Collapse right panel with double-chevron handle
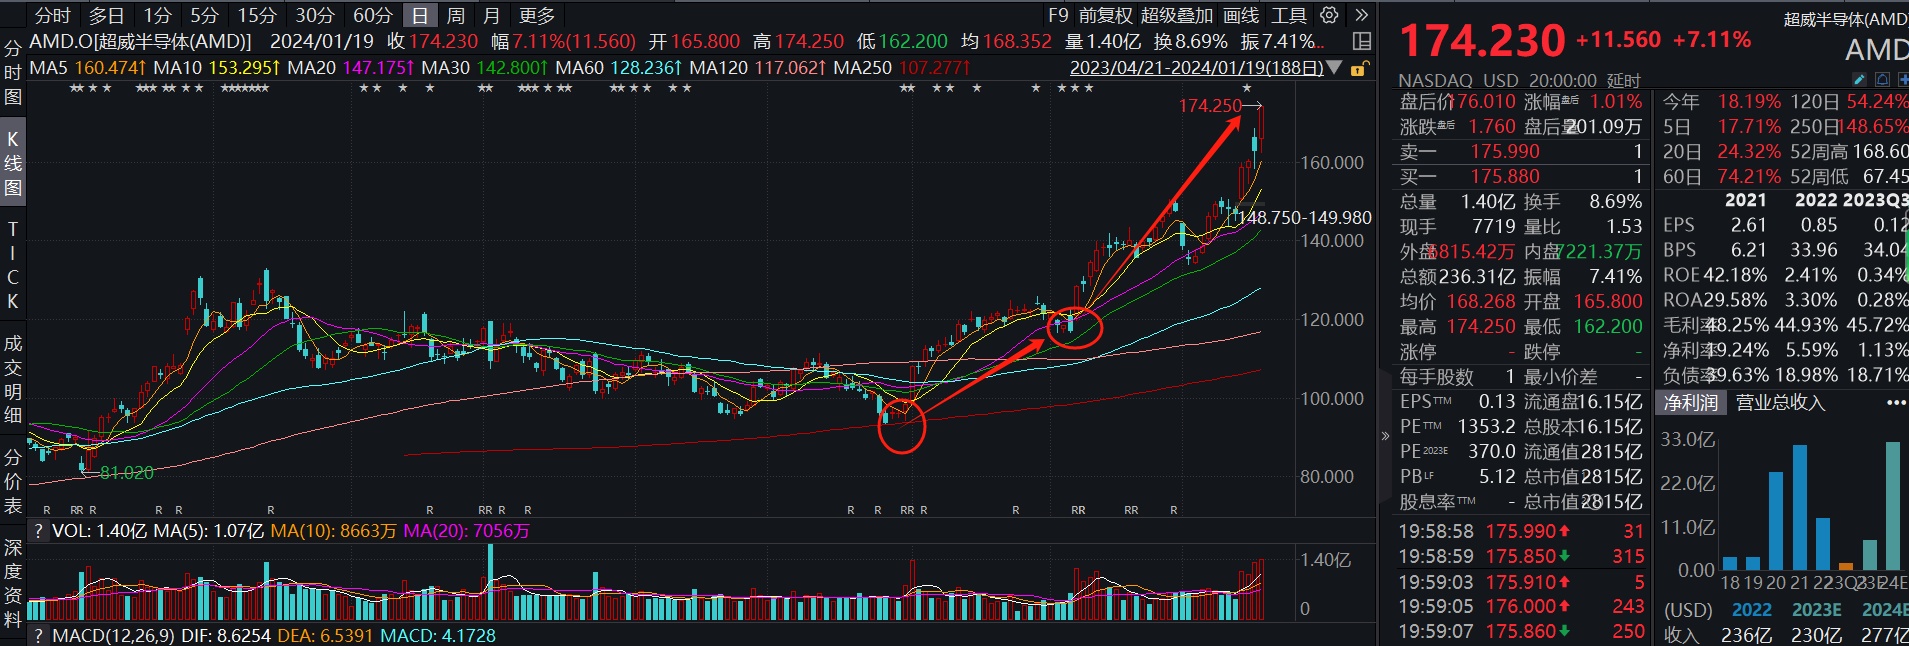This screenshot has width=1909, height=646. tap(1385, 436)
